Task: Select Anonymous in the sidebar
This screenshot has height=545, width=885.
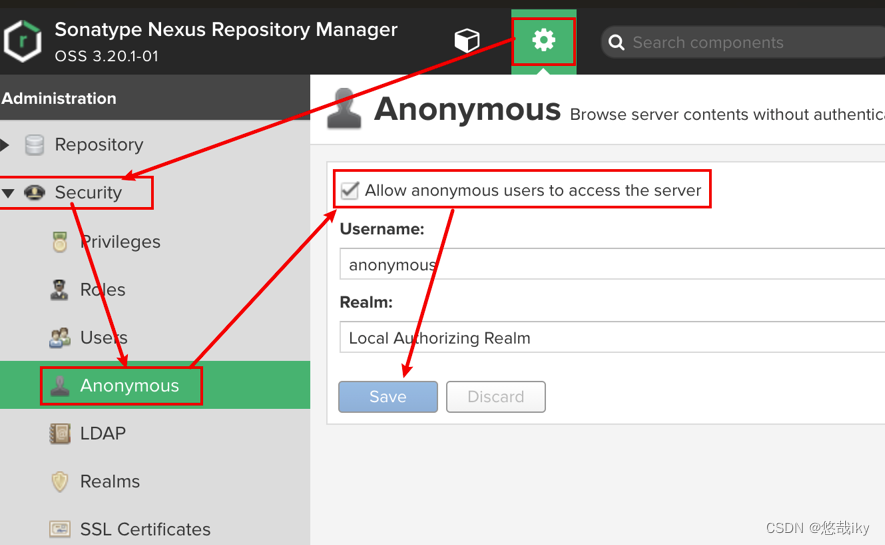Action: pos(129,385)
